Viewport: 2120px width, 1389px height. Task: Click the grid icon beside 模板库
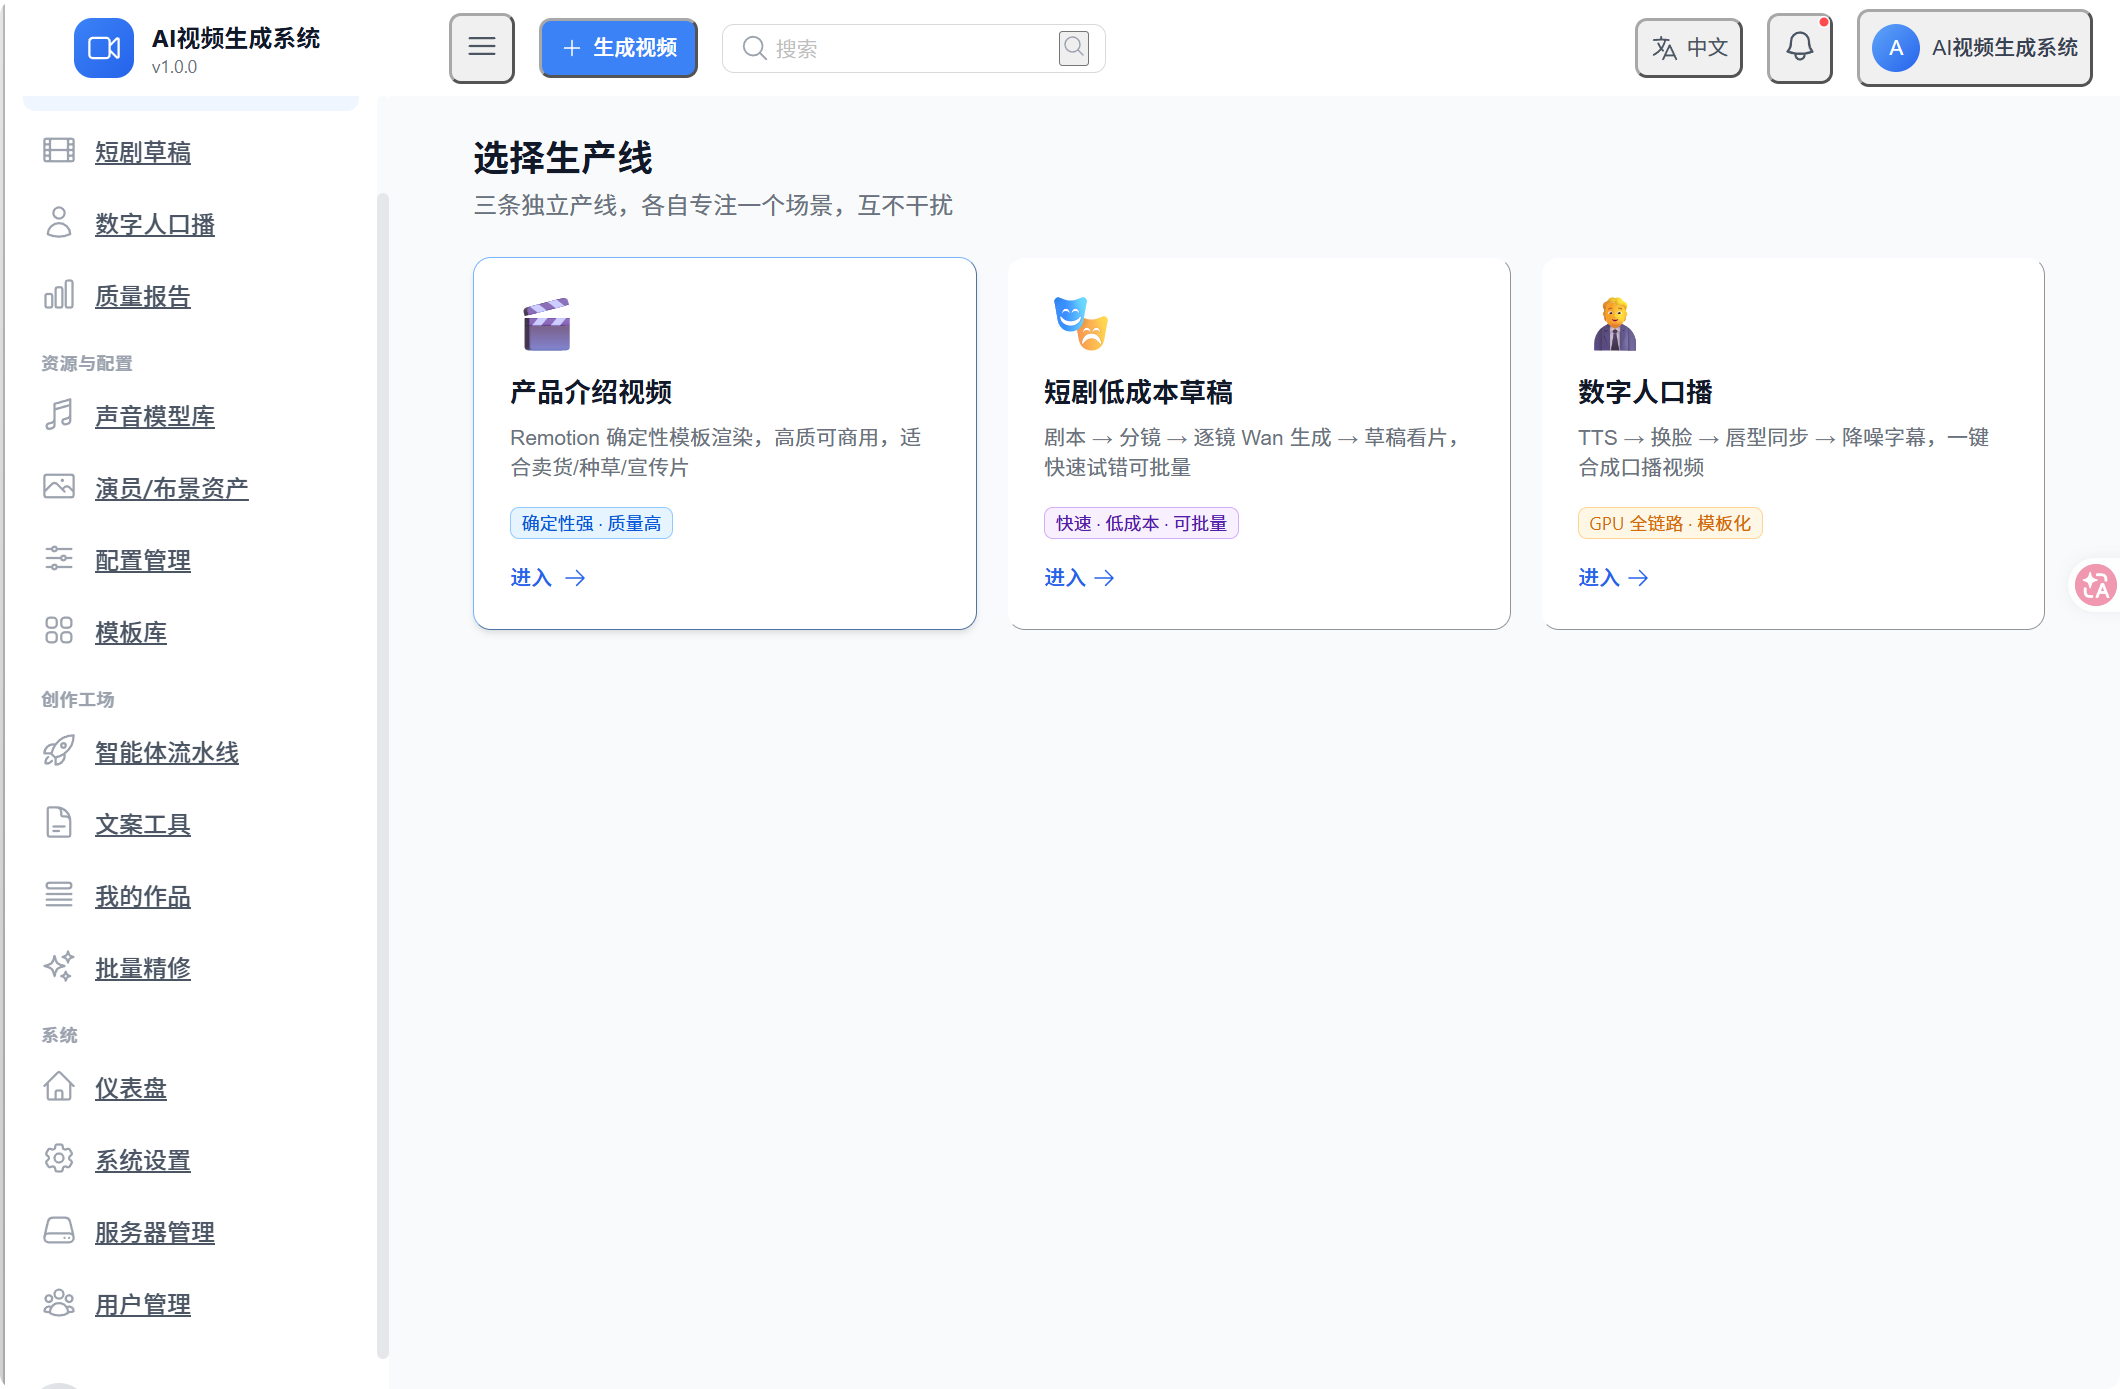click(x=59, y=631)
